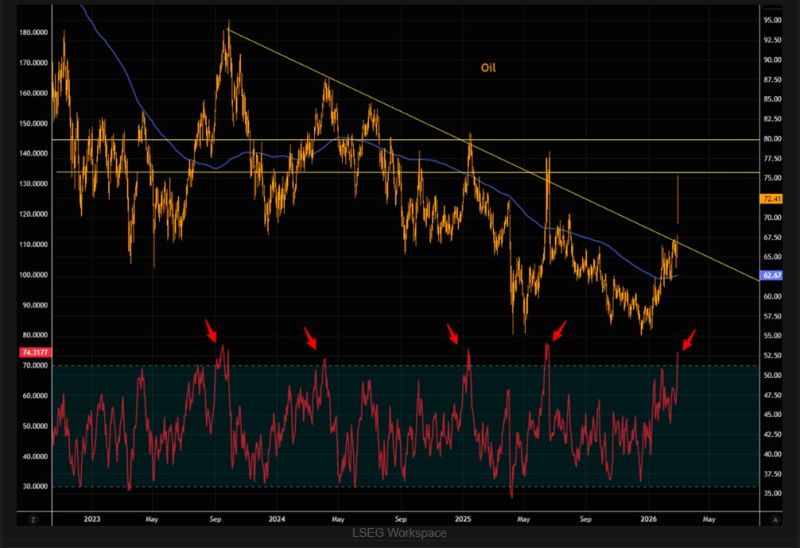Select the blue 62.67 moving average tag

click(x=771, y=276)
